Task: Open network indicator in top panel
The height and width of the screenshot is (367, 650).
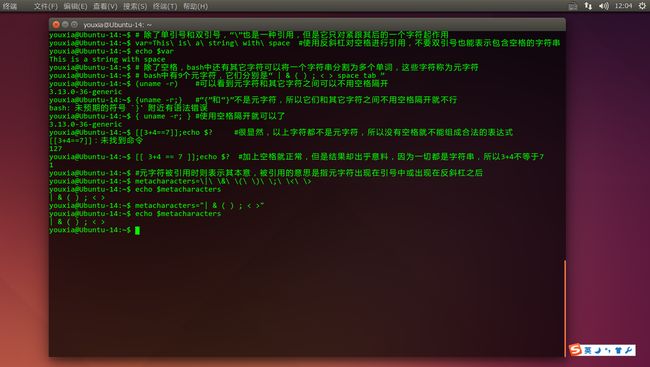Action: 588,6
